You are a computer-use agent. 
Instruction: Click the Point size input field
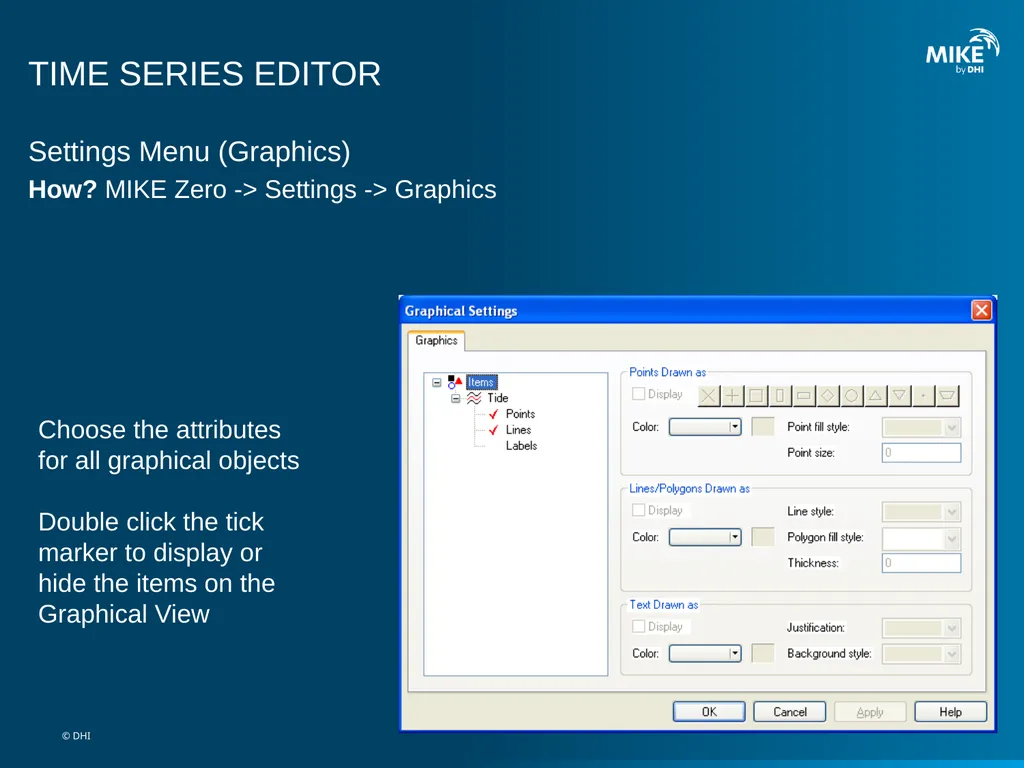click(x=921, y=453)
